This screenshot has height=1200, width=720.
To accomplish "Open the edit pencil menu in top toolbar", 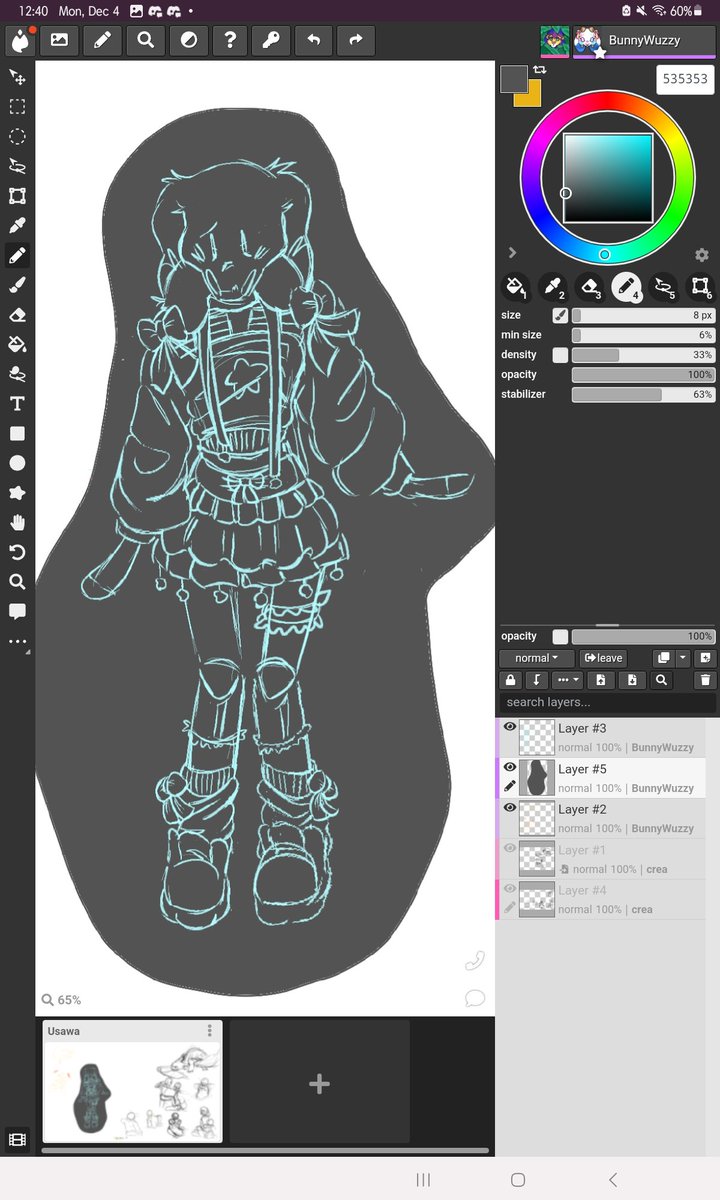I will coord(102,41).
